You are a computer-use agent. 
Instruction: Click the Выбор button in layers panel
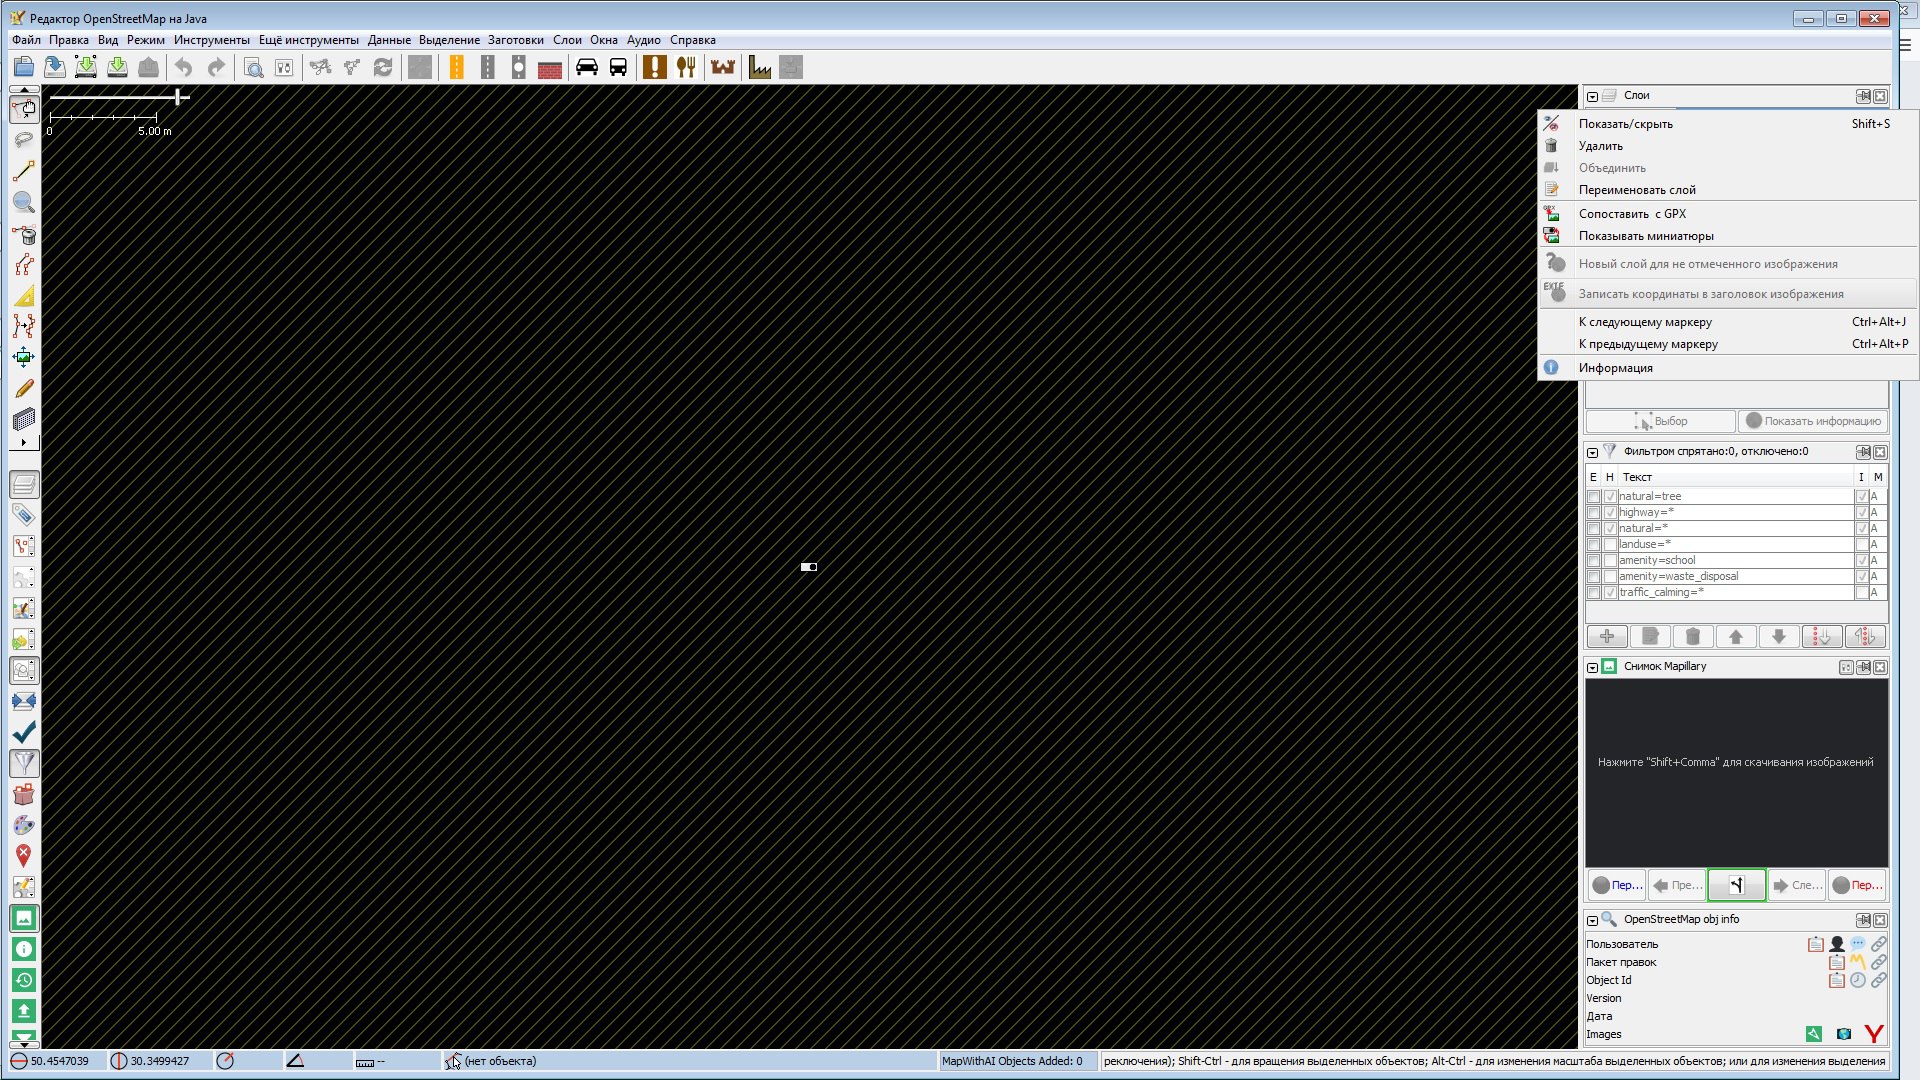pyautogui.click(x=1660, y=421)
